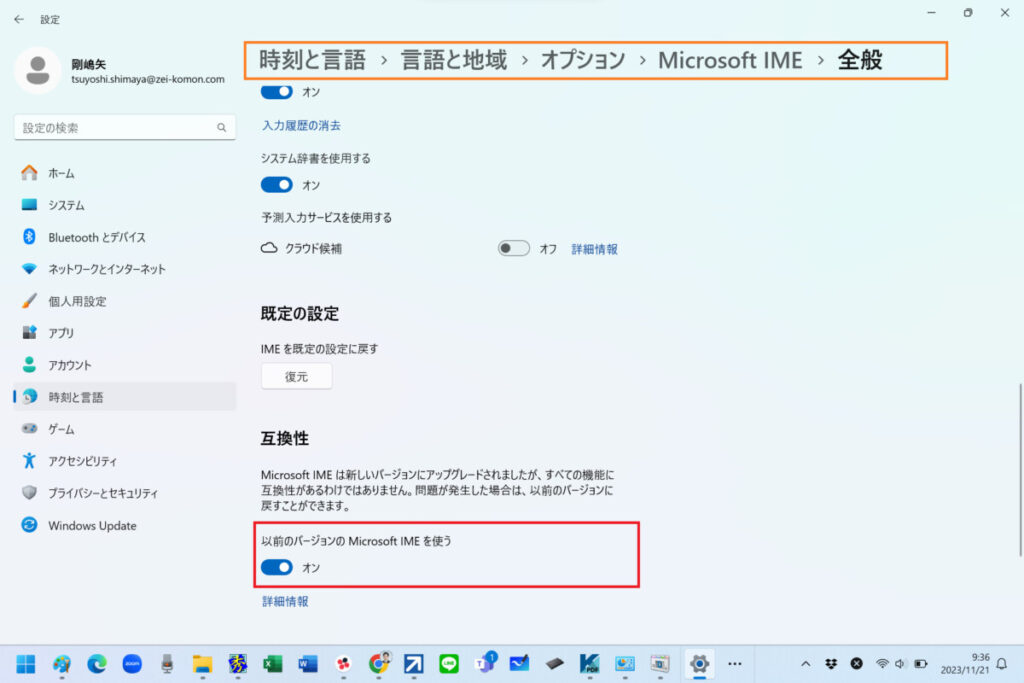
Task: Launch Excel from the taskbar
Action: 273,664
